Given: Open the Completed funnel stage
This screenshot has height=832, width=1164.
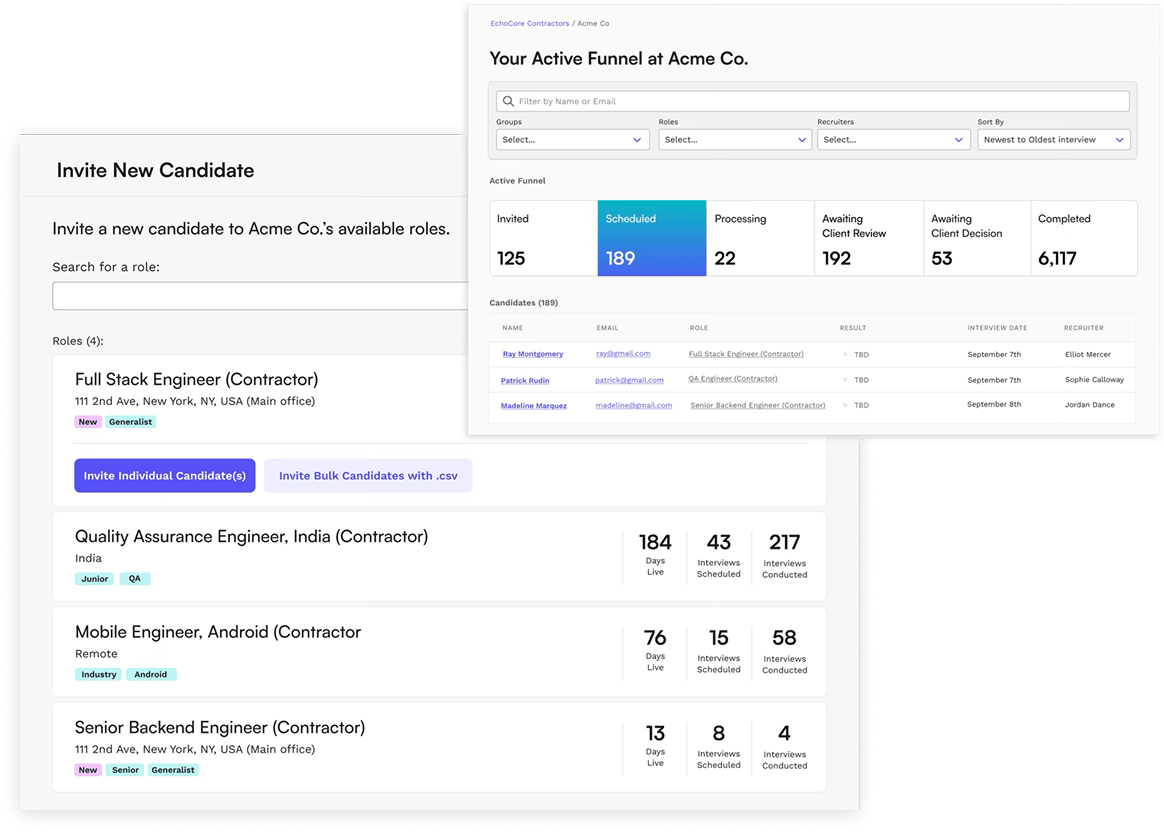Looking at the screenshot, I should click(x=1083, y=238).
